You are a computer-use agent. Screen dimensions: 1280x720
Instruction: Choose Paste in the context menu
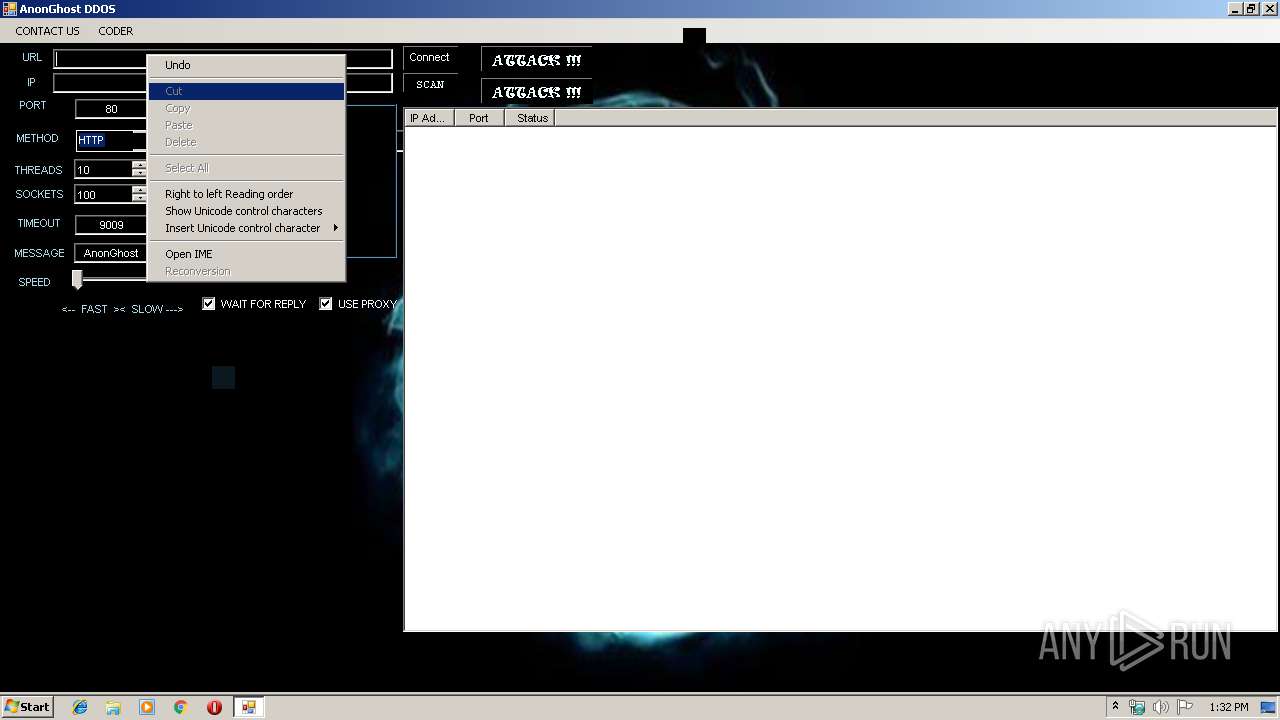[246, 125]
